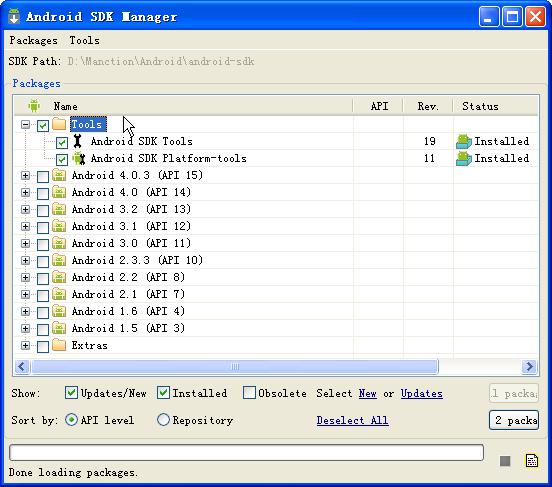Click the Extras folder icon
The height and width of the screenshot is (487, 552).
[59, 345]
